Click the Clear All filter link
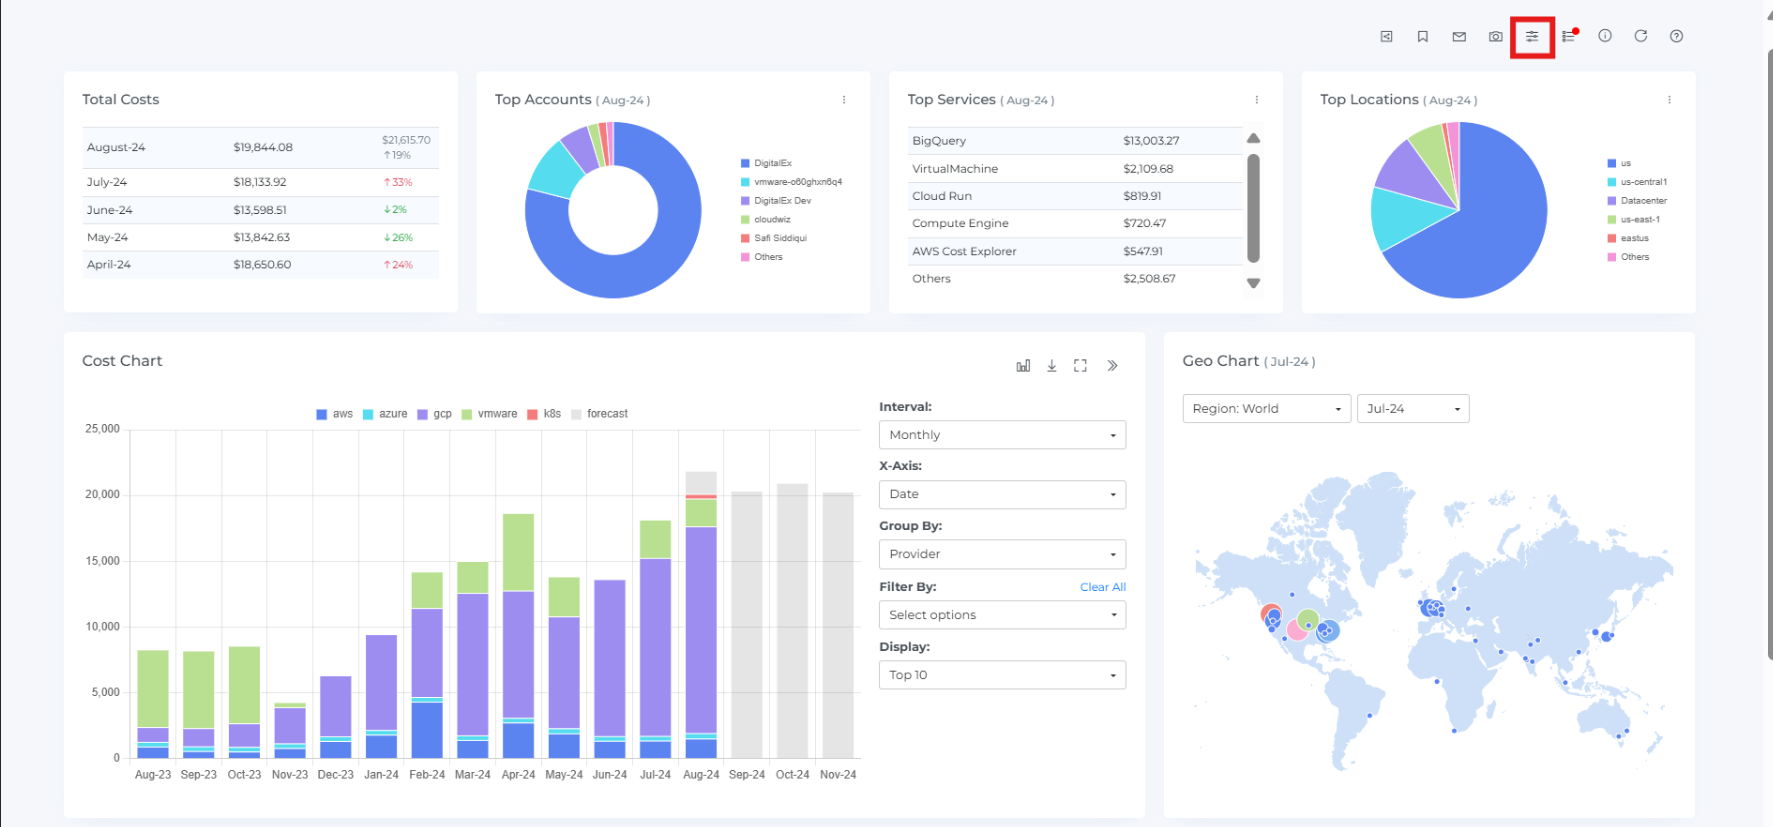Viewport: 1773px width, 827px height. click(1102, 587)
